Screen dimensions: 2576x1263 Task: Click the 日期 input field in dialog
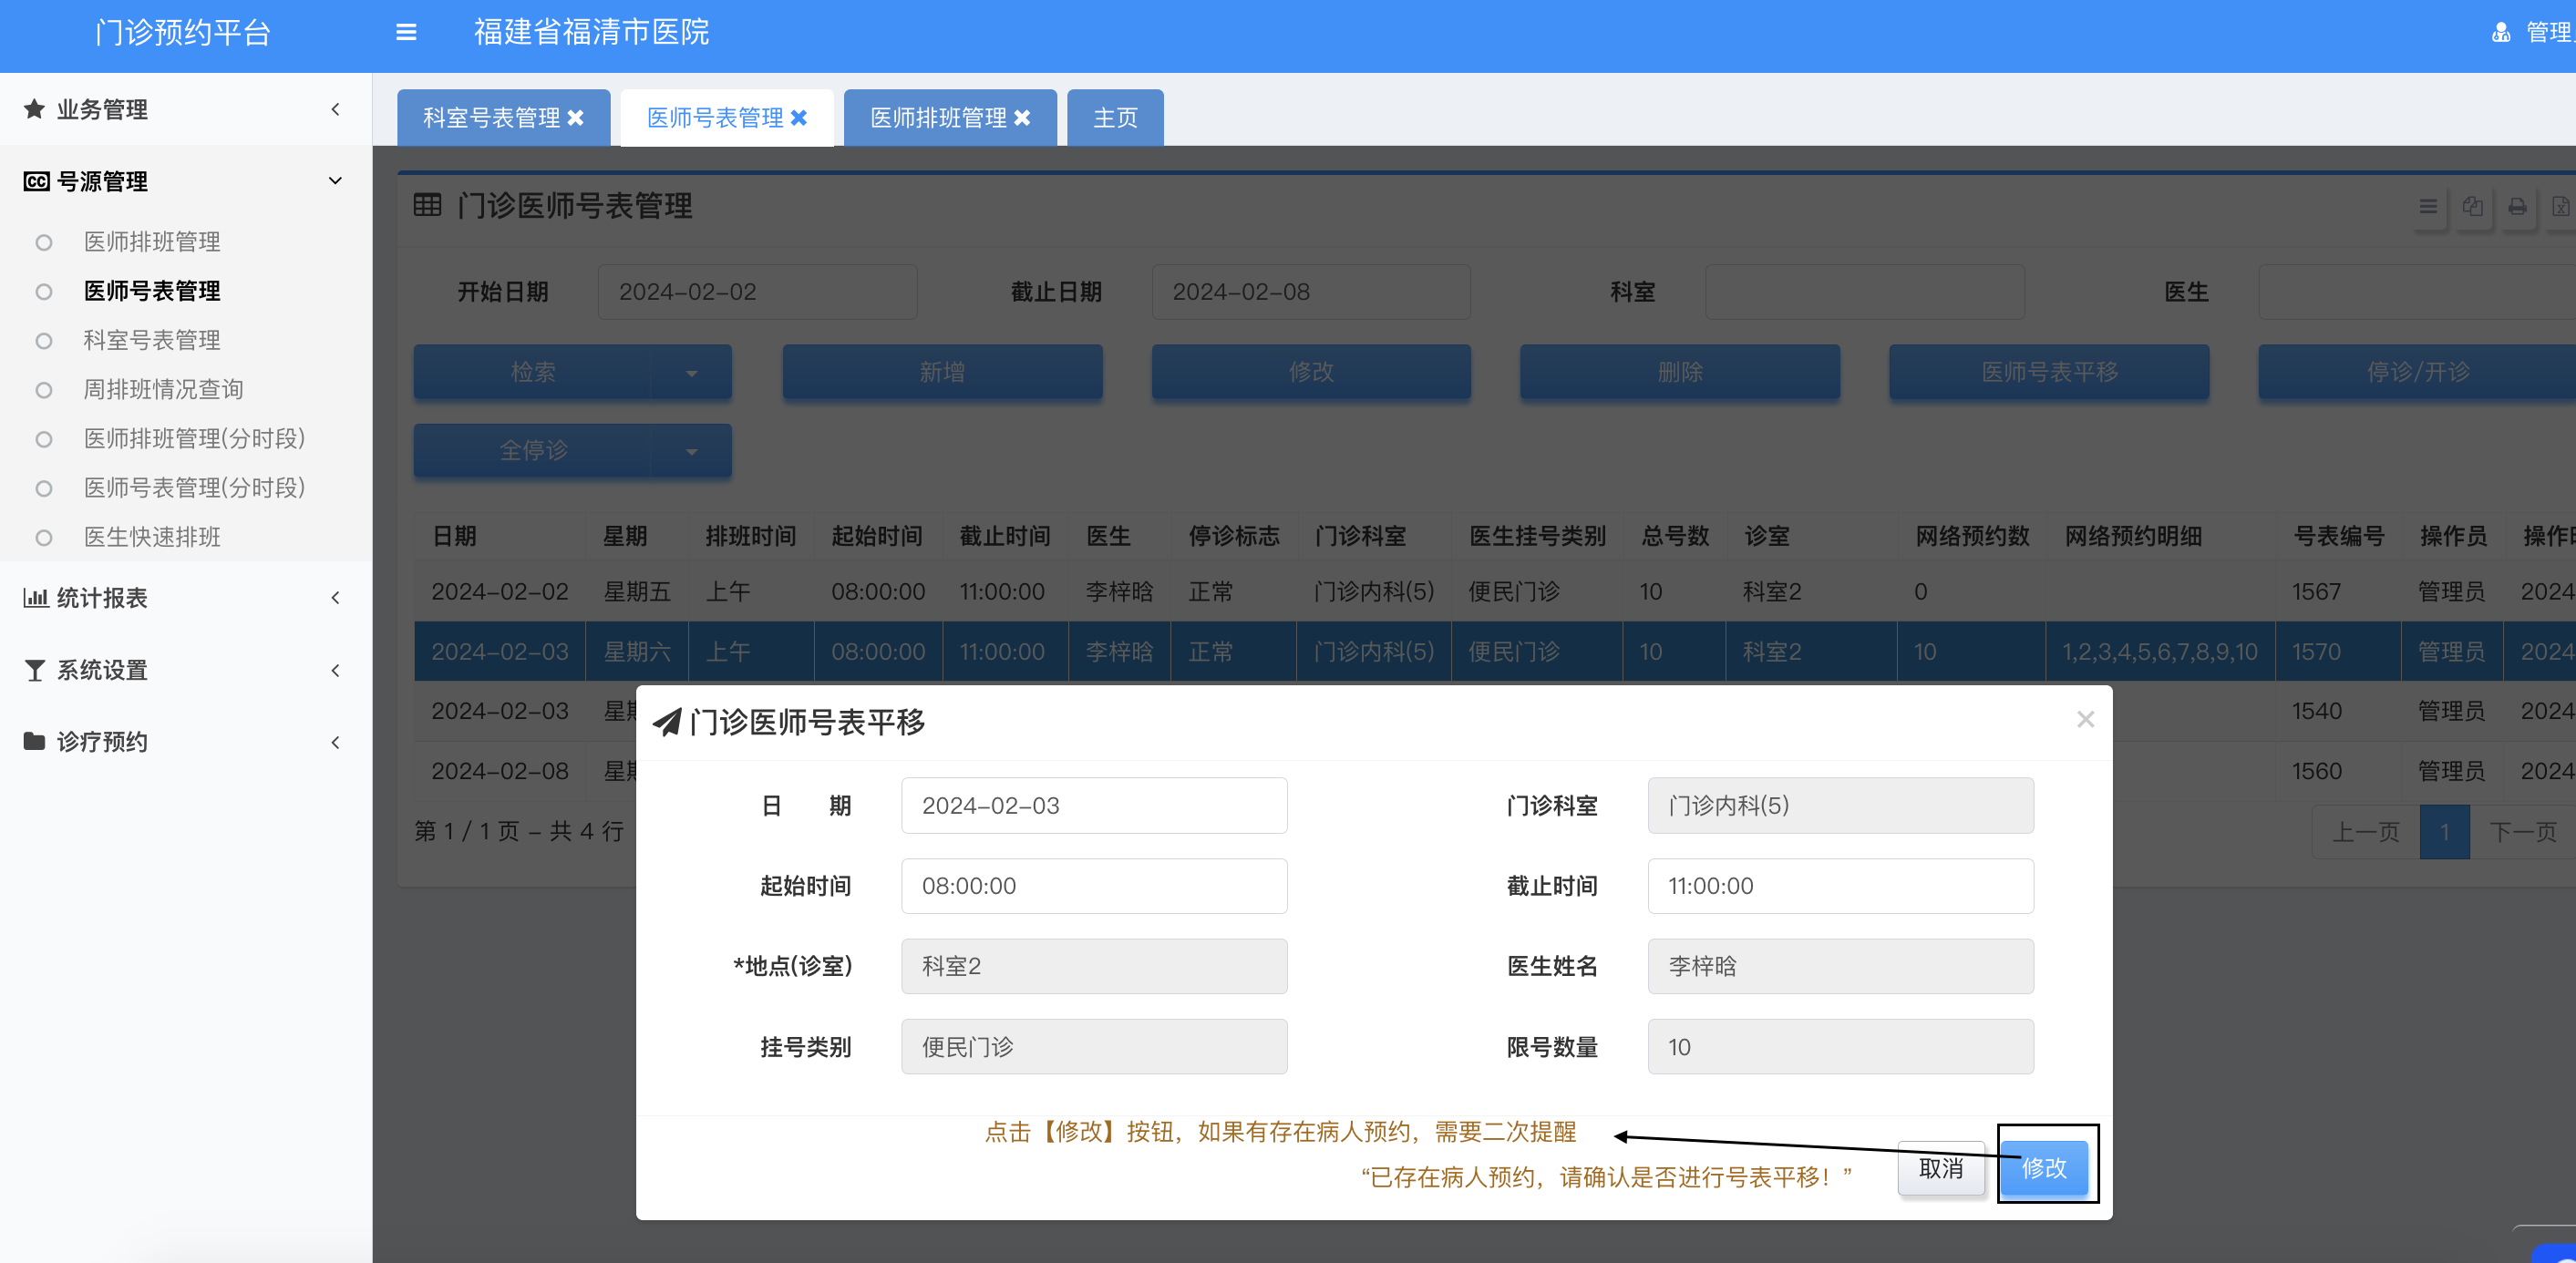pos(1093,805)
